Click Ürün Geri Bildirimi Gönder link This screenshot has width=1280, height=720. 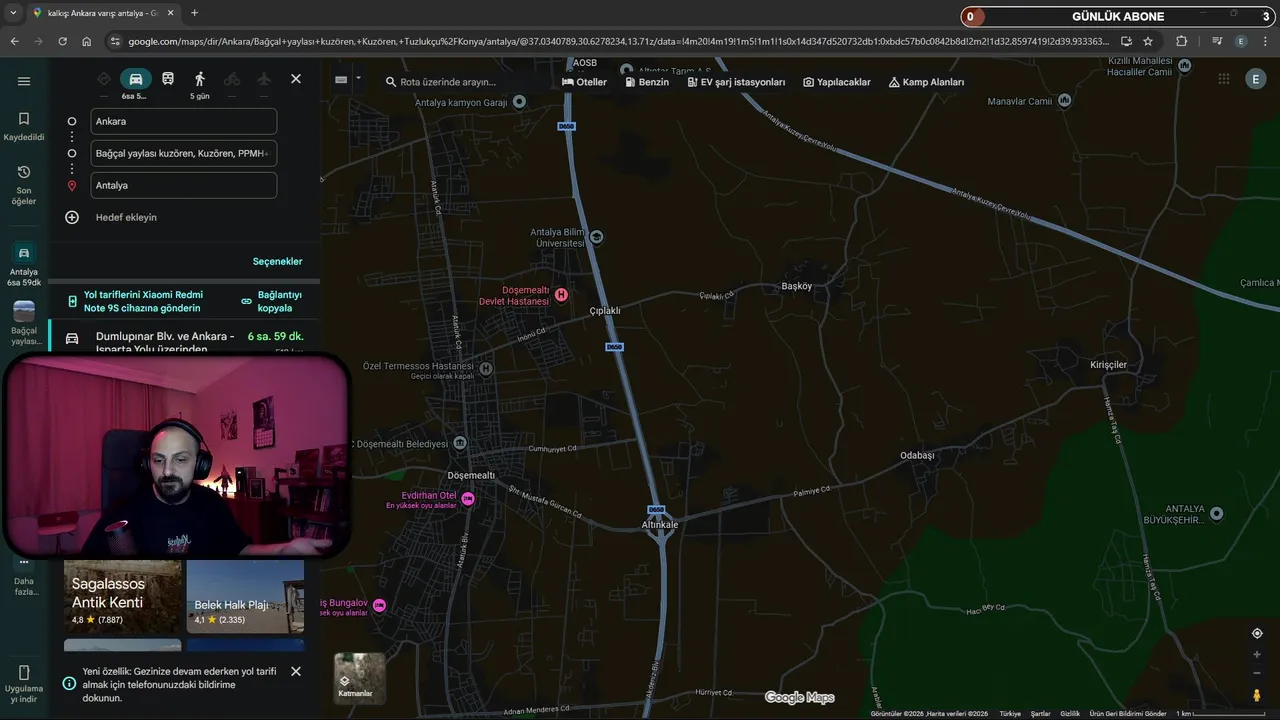tap(1128, 714)
